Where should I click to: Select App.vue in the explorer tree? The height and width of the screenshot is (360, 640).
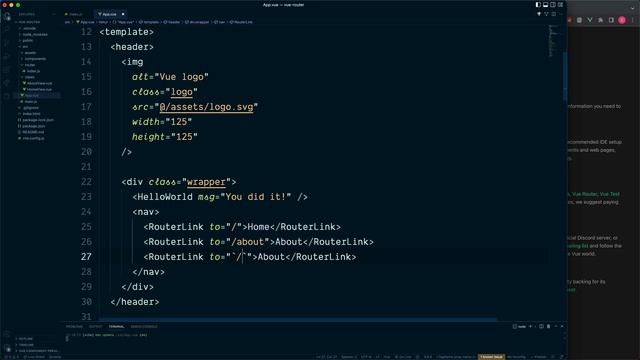coord(31,96)
